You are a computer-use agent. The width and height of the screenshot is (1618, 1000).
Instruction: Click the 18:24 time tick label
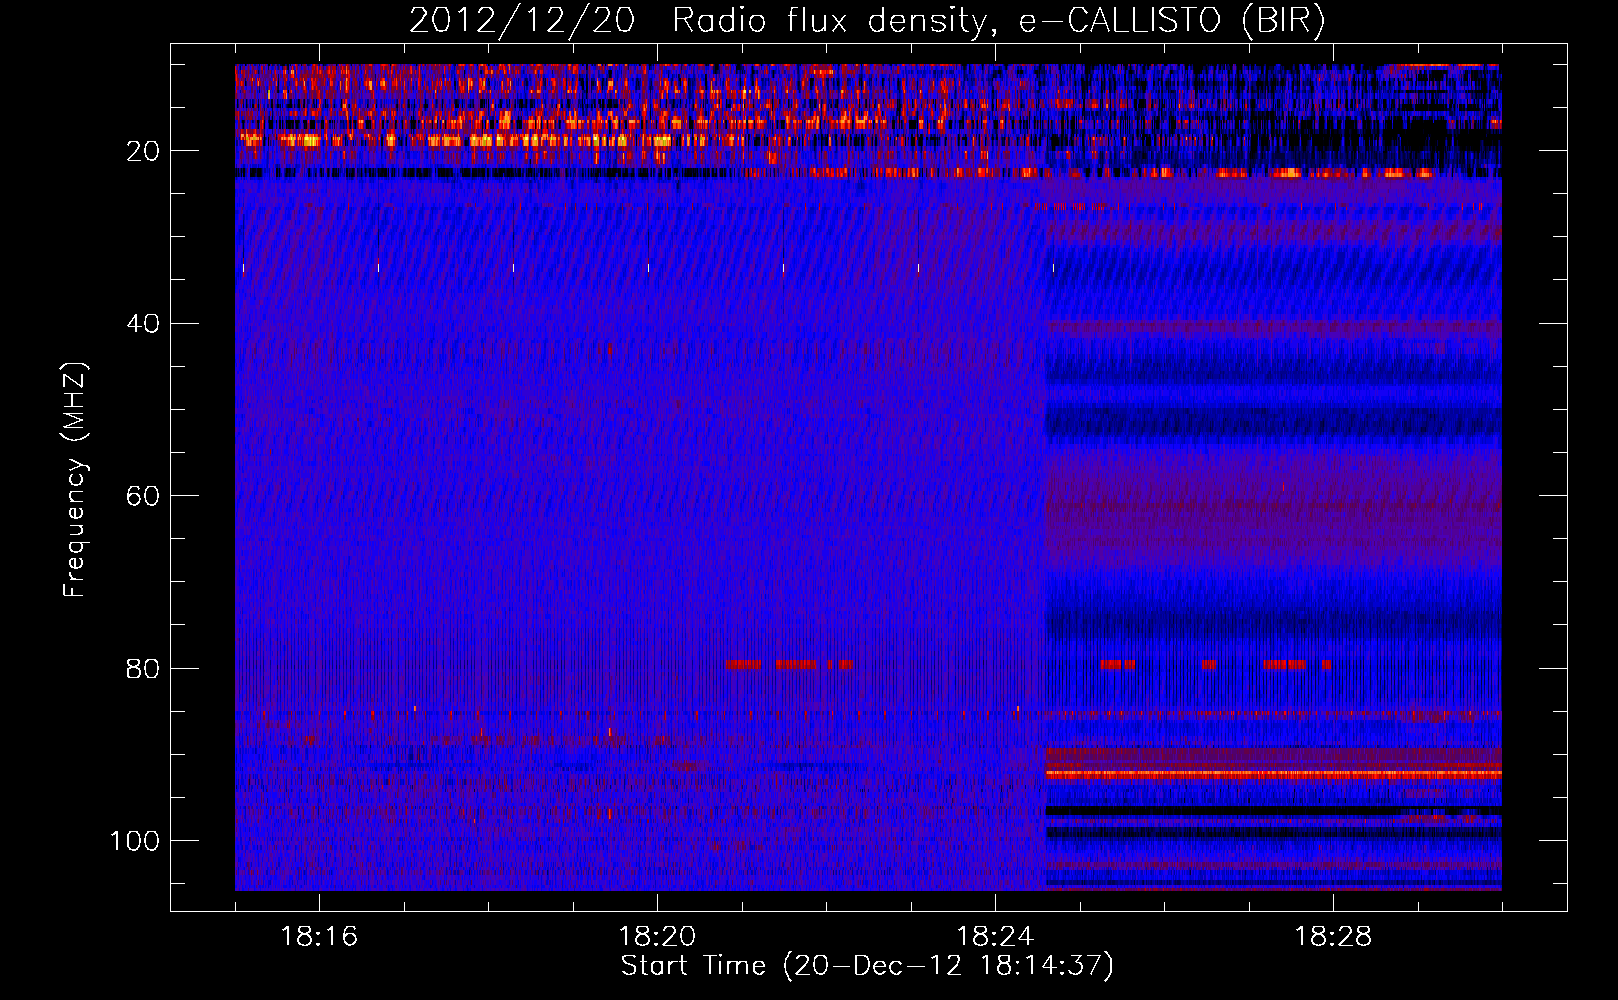point(995,937)
